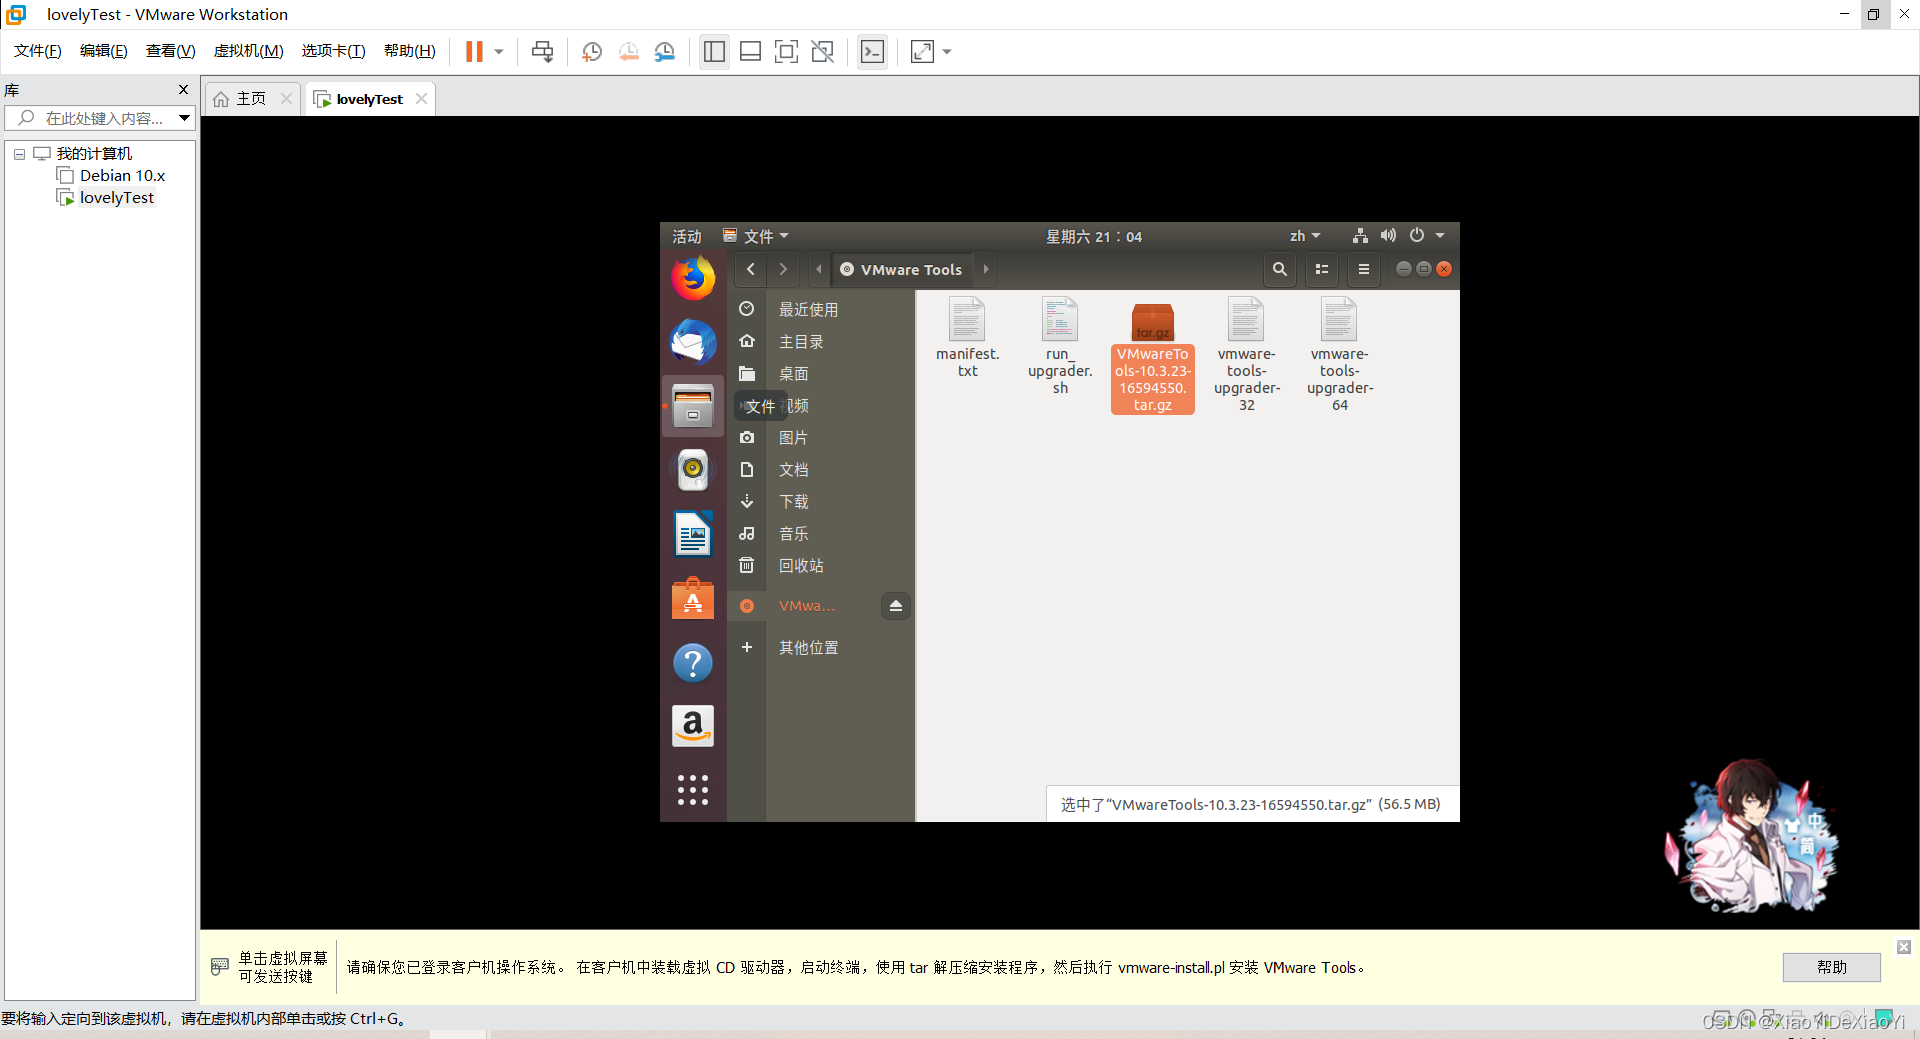Enter full screen mode
The height and width of the screenshot is (1039, 1920).
(x=786, y=52)
